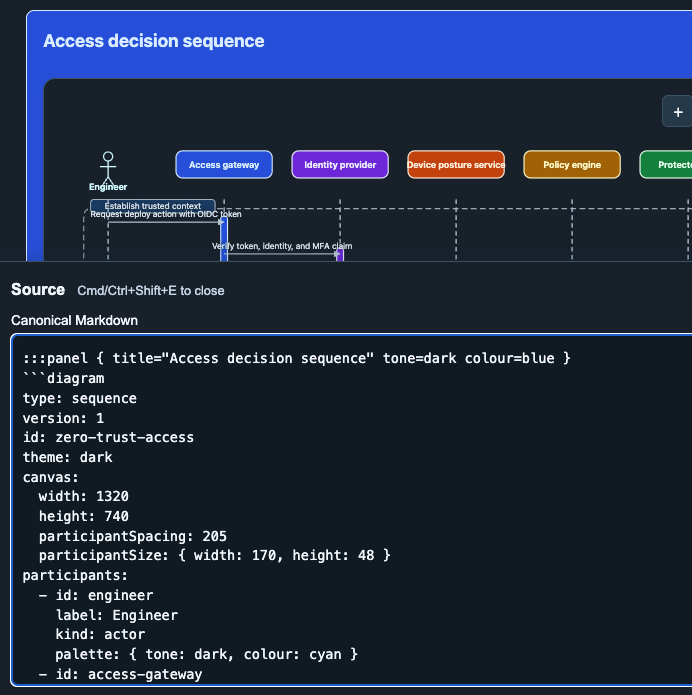Click the 'palette' cyan colour source line

point(207,654)
